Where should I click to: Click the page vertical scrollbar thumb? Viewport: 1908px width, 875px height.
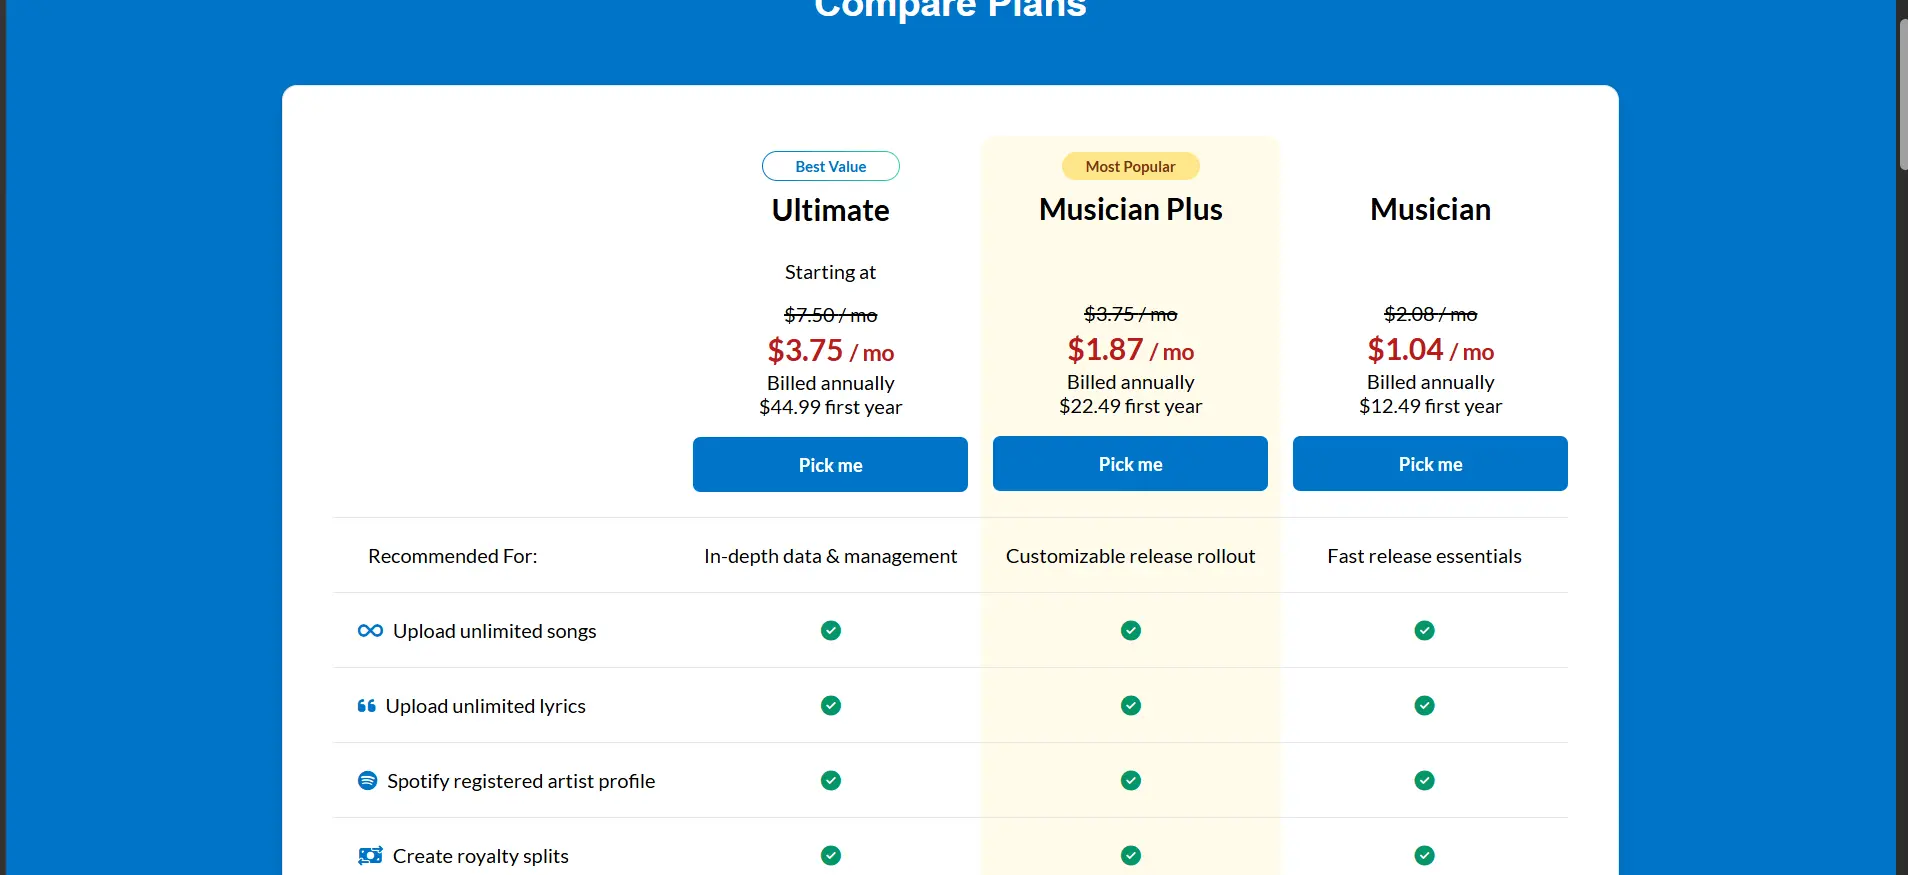pyautogui.click(x=1902, y=95)
